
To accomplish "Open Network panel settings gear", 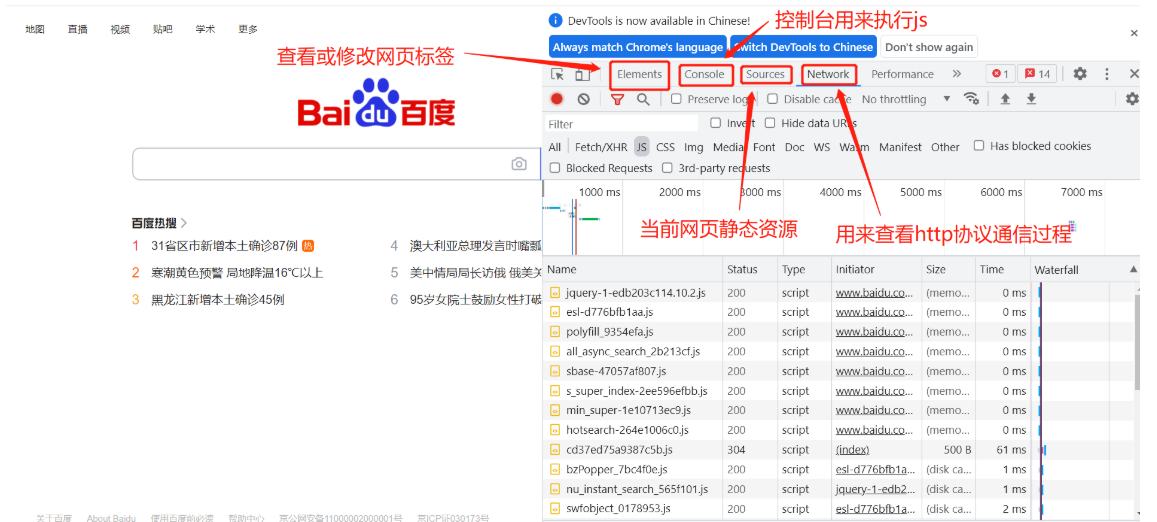I will (1132, 99).
